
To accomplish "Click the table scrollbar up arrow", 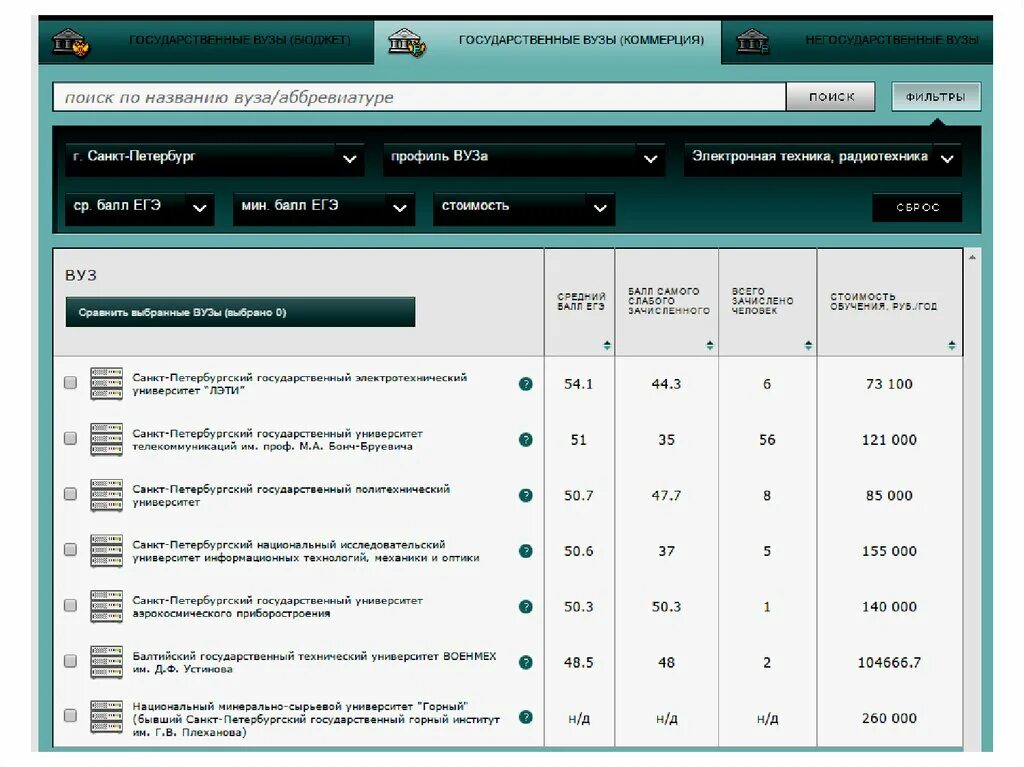I will click(972, 257).
